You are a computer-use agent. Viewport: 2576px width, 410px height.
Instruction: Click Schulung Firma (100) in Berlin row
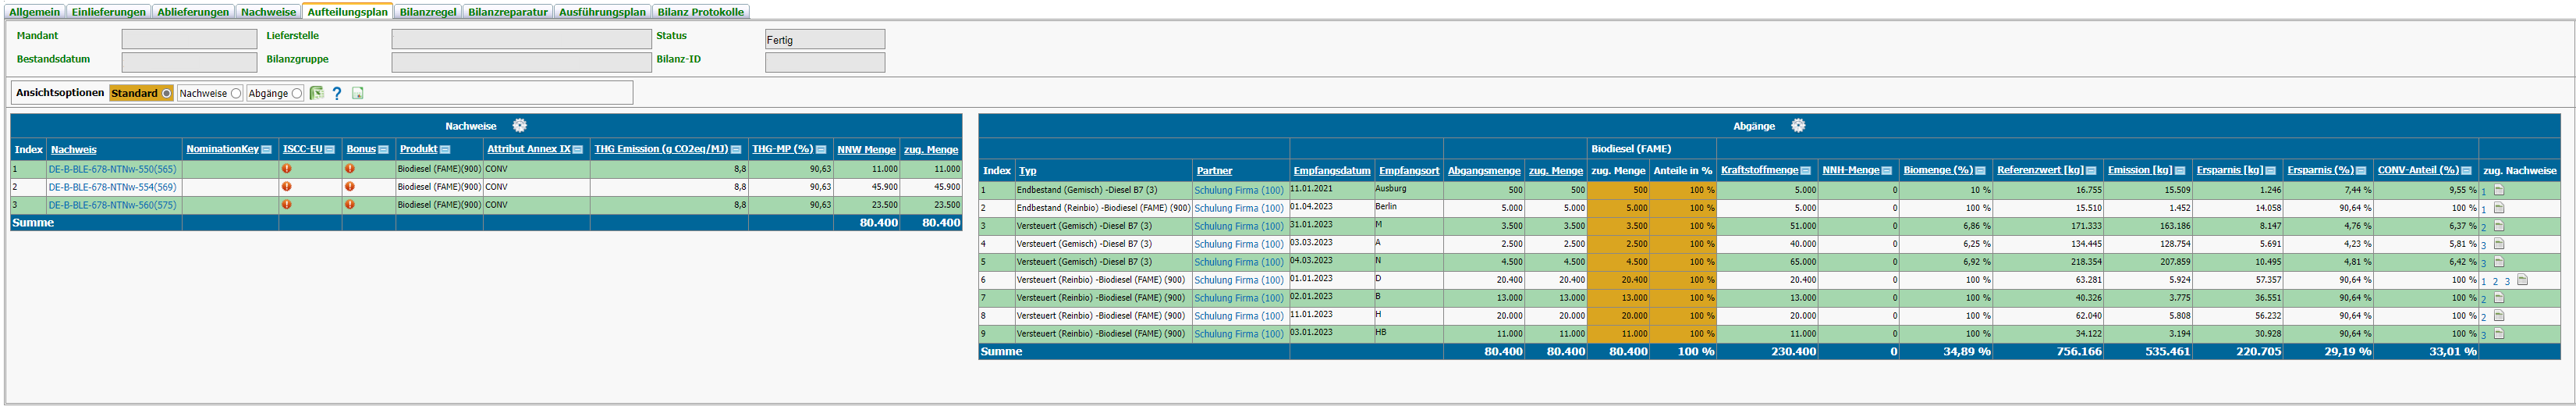coord(1238,208)
